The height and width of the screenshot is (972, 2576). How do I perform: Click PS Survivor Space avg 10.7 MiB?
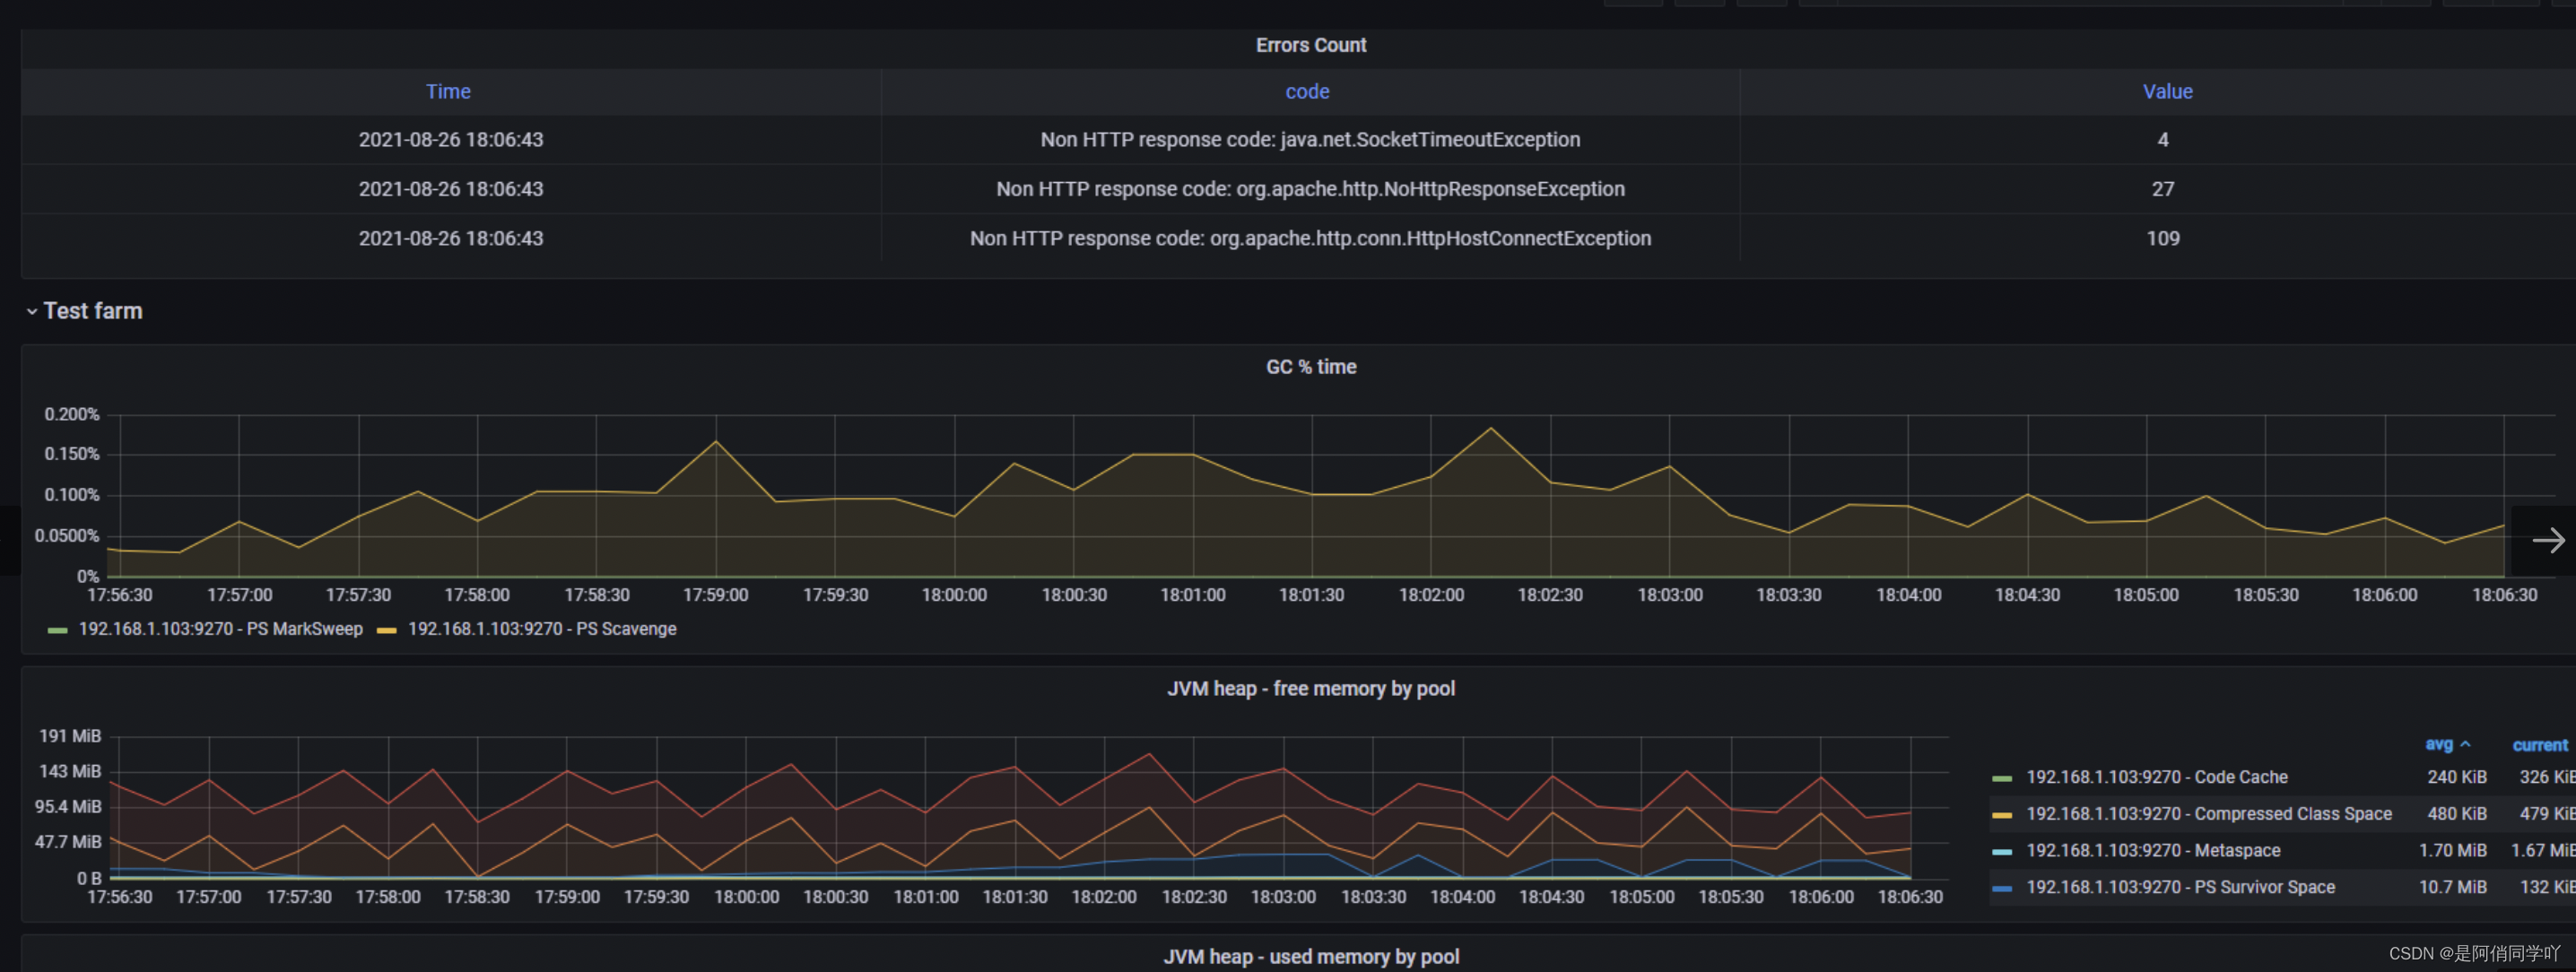[2452, 888]
